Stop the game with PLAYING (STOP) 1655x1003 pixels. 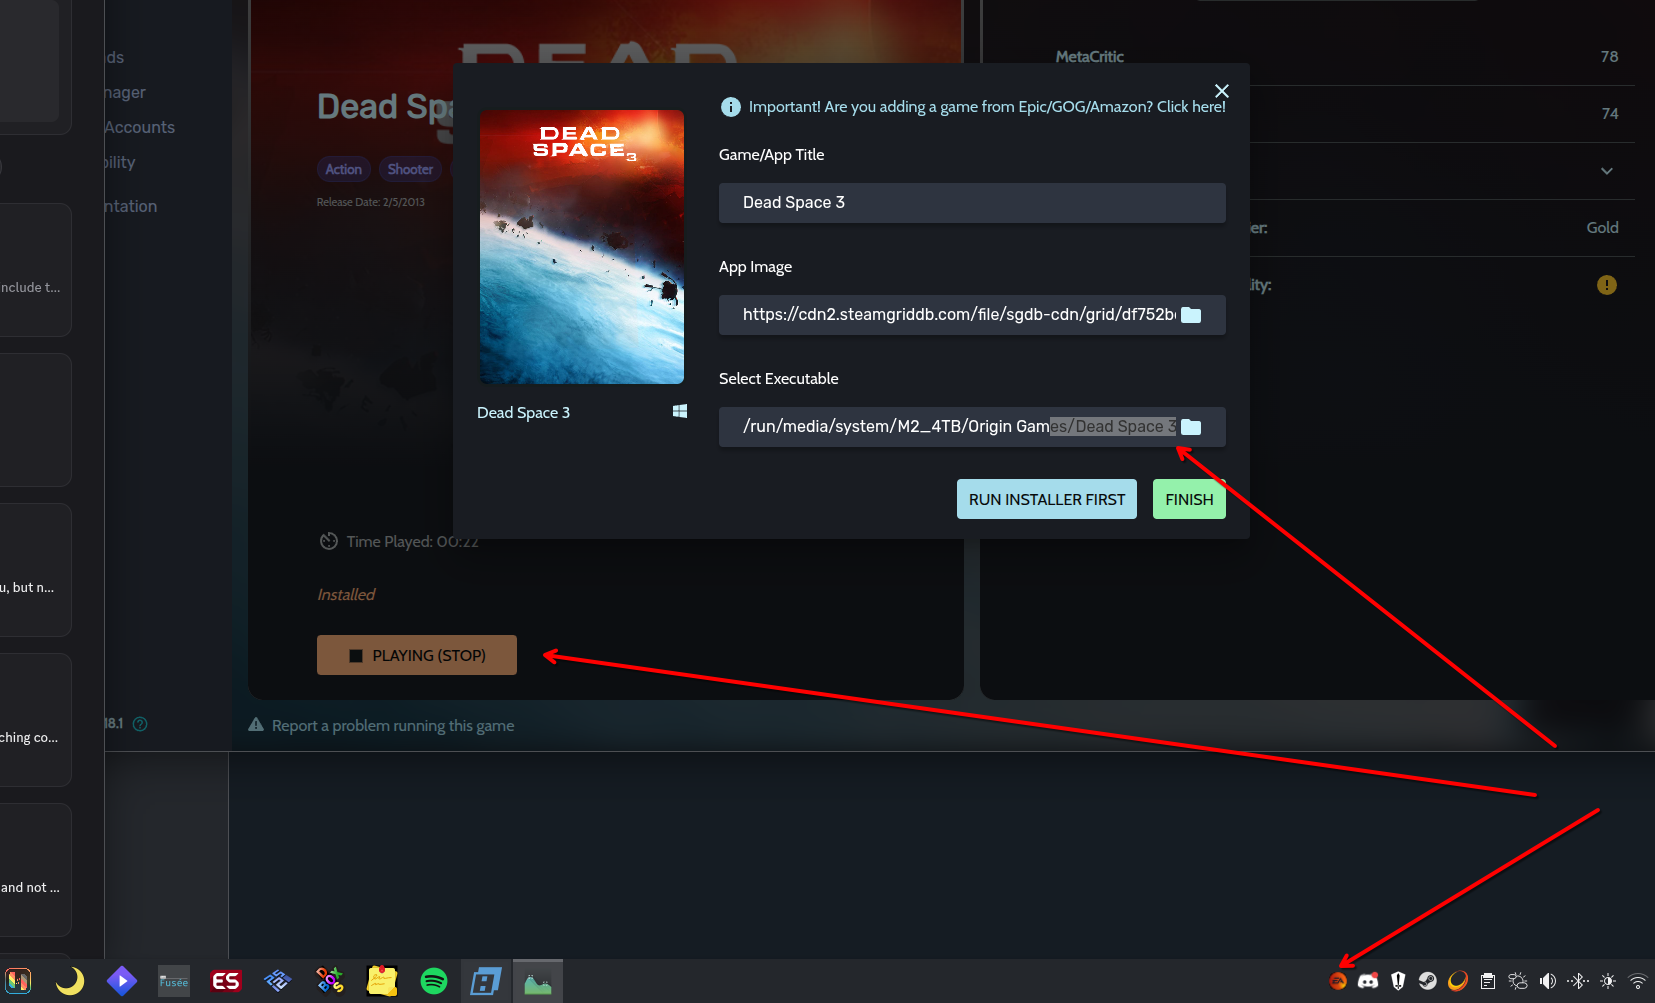tap(417, 655)
